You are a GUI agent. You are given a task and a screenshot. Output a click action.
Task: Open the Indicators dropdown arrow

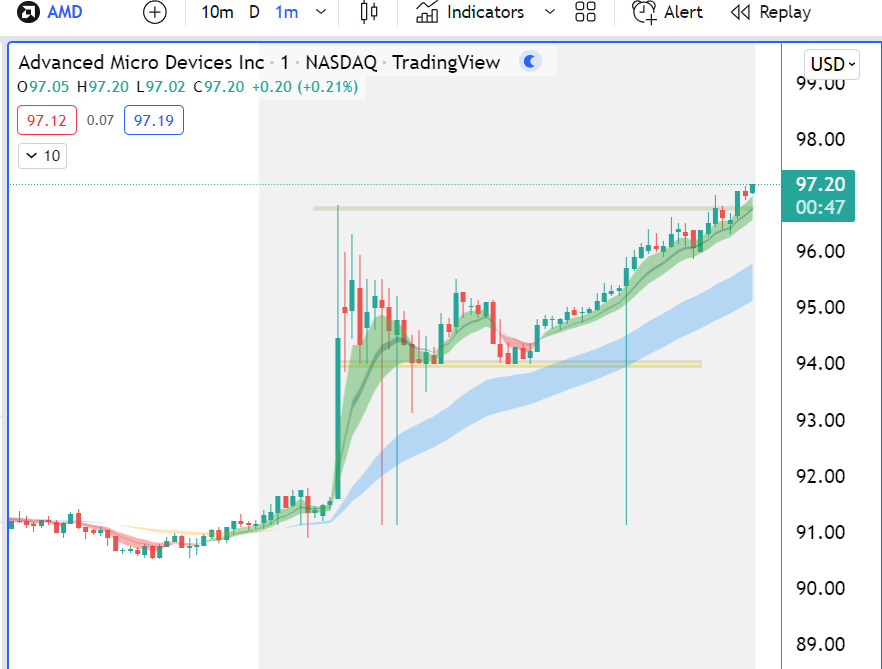tap(548, 13)
